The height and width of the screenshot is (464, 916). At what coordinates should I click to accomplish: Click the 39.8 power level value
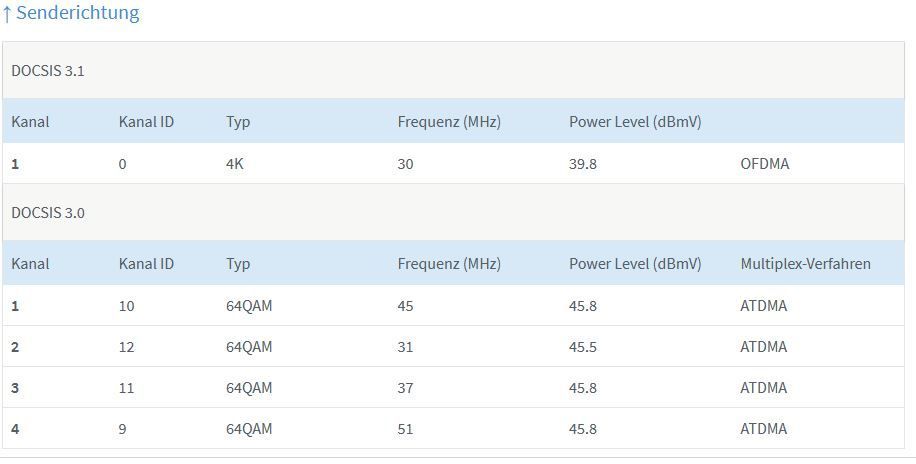(583, 164)
